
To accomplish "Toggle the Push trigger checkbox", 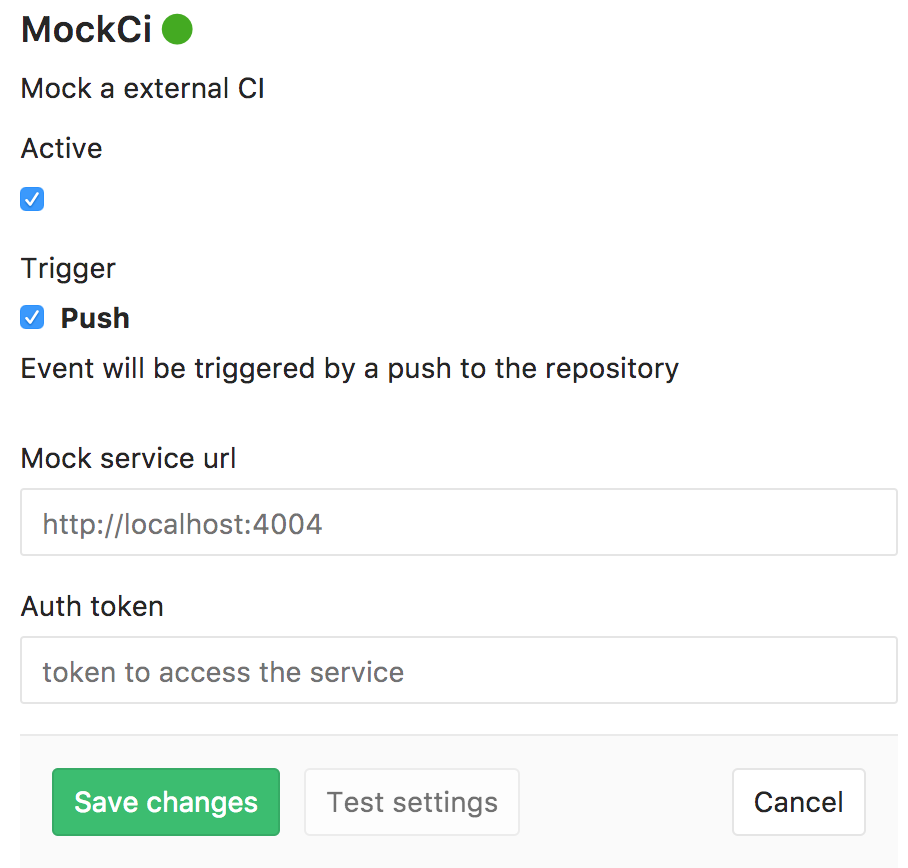I will tap(32, 318).
